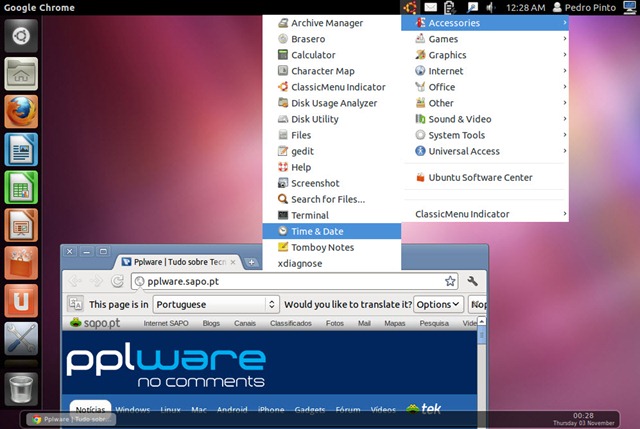Open the mail envelope indicator

(x=430, y=7)
